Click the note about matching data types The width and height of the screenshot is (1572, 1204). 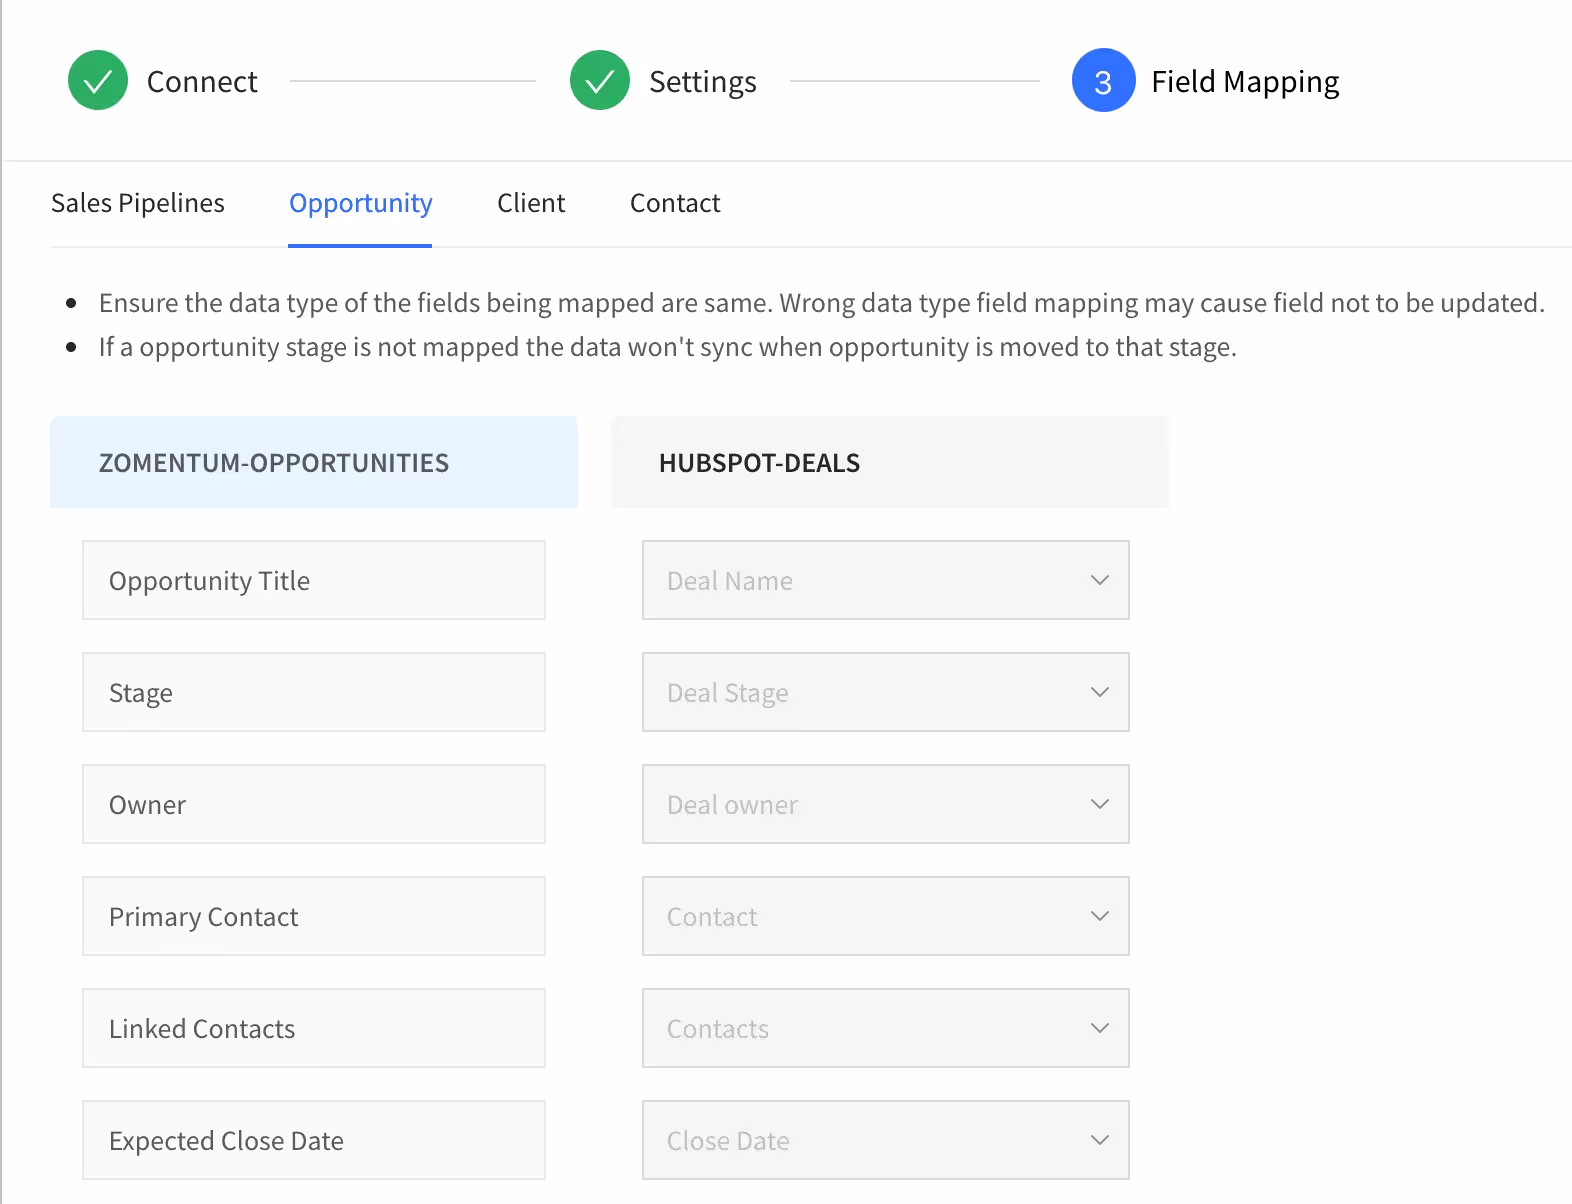point(821,303)
